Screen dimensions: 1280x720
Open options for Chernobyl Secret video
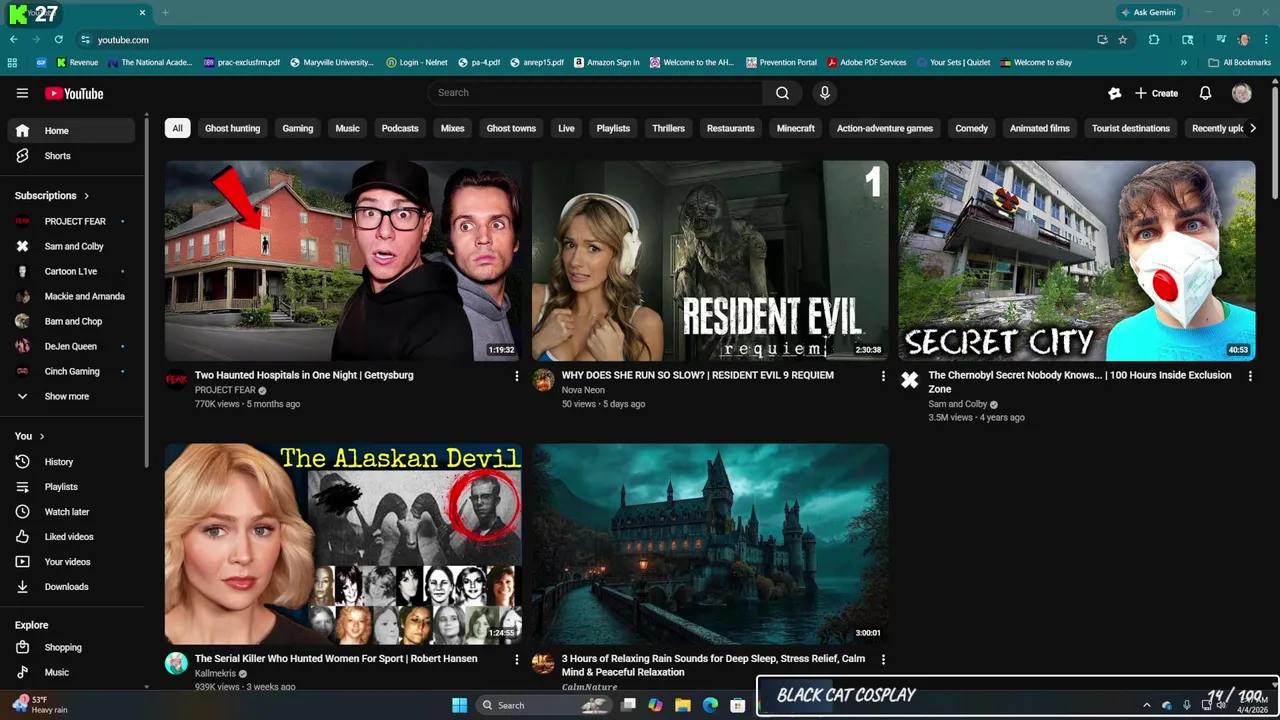coord(1250,376)
